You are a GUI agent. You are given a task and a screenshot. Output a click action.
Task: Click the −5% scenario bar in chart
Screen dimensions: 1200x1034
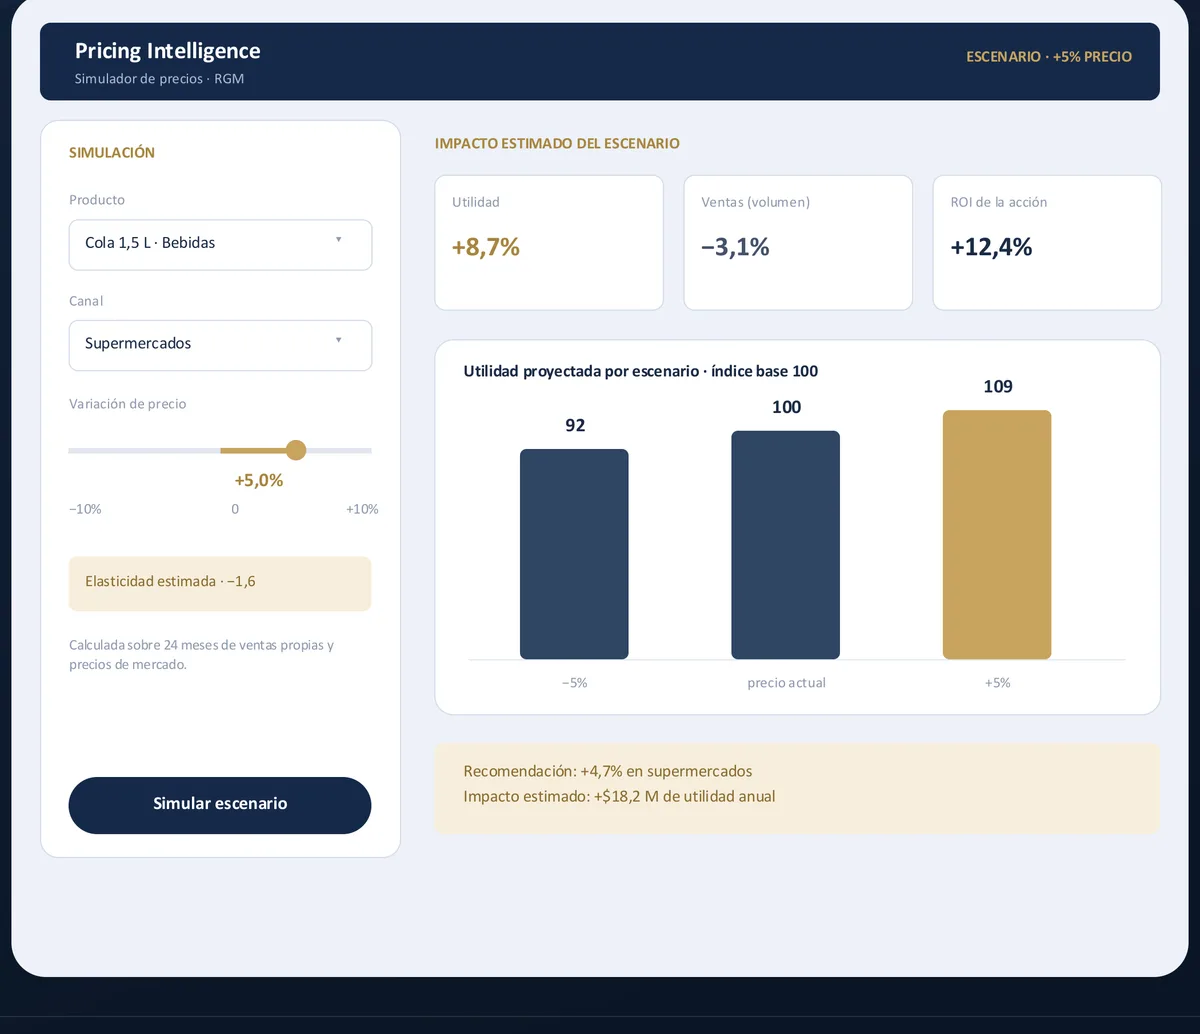574,554
